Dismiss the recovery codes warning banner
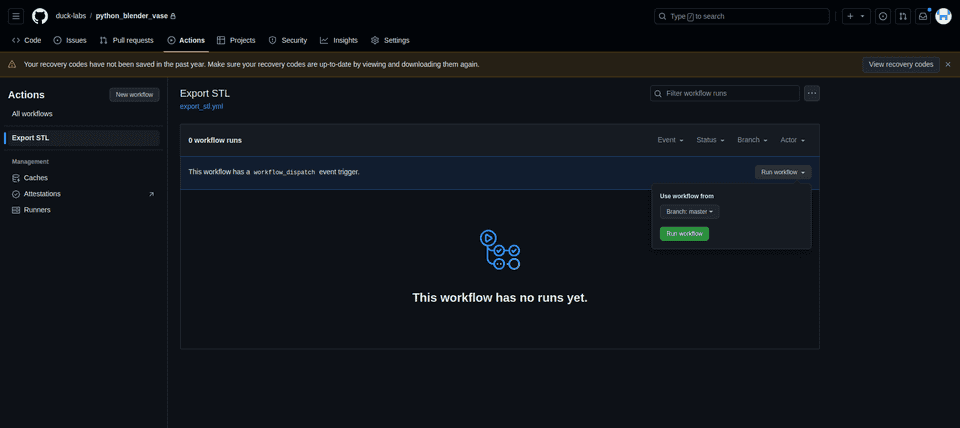Screen dimensions: 960x428 [x=948, y=64]
